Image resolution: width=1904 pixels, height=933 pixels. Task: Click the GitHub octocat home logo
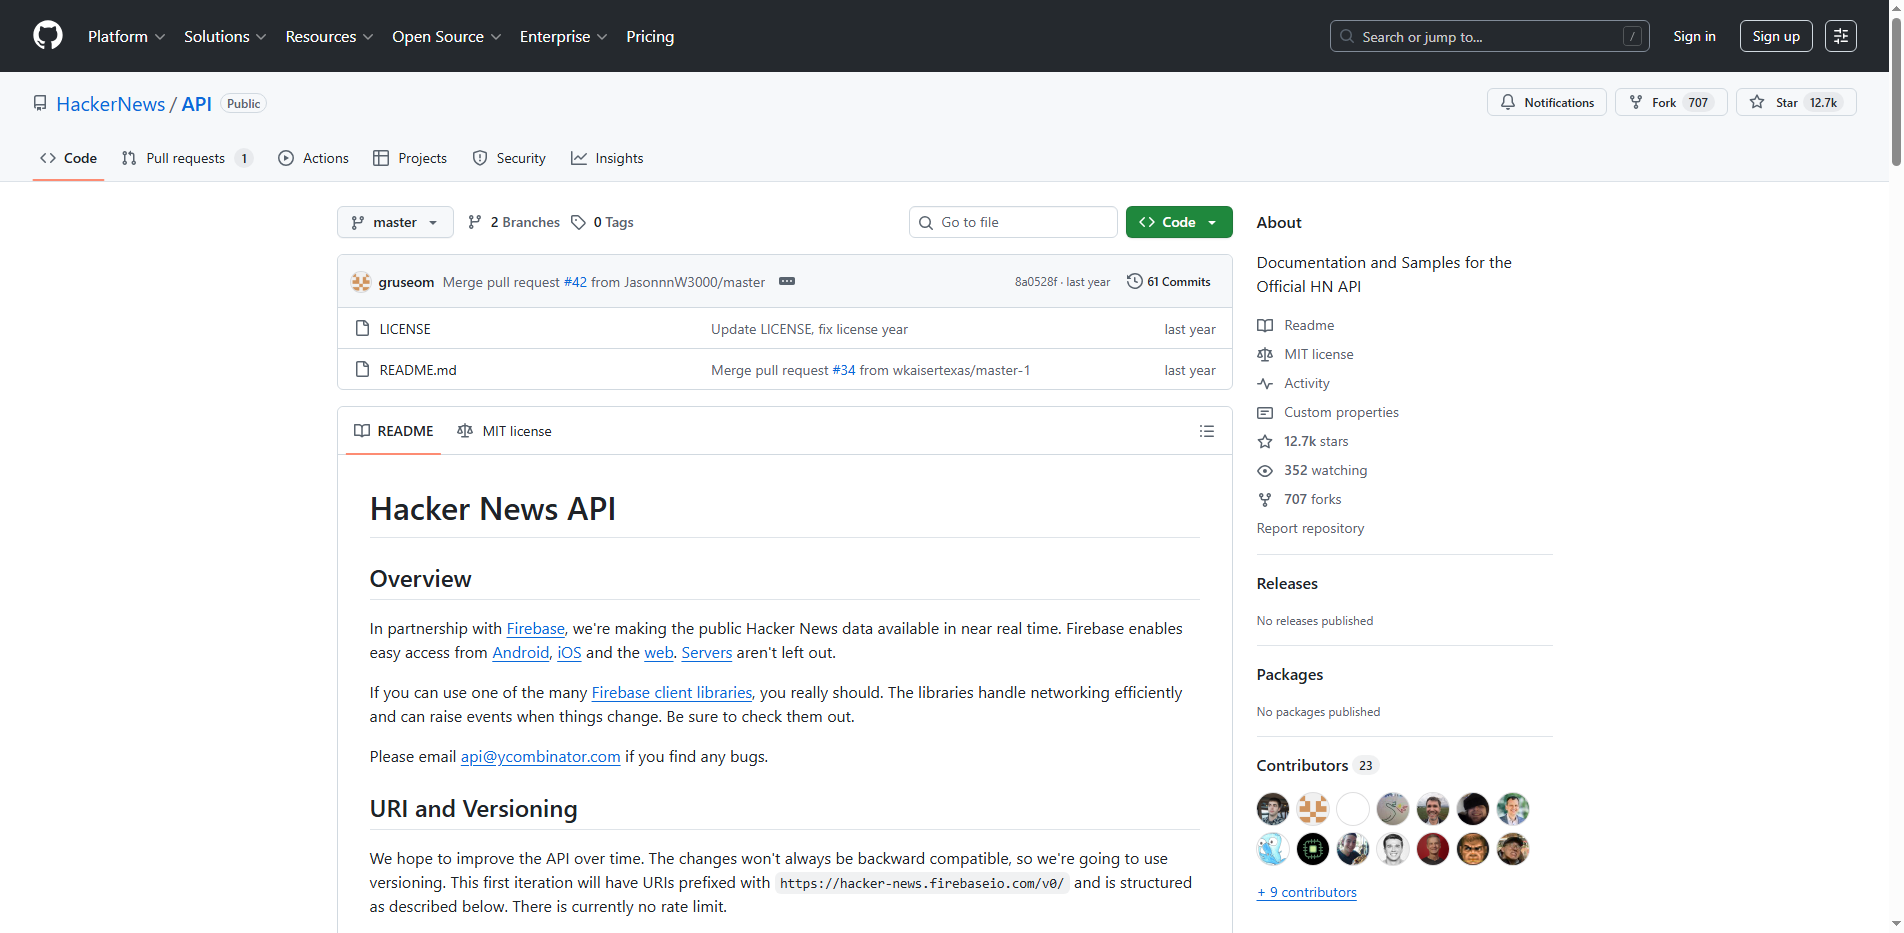pyautogui.click(x=47, y=36)
